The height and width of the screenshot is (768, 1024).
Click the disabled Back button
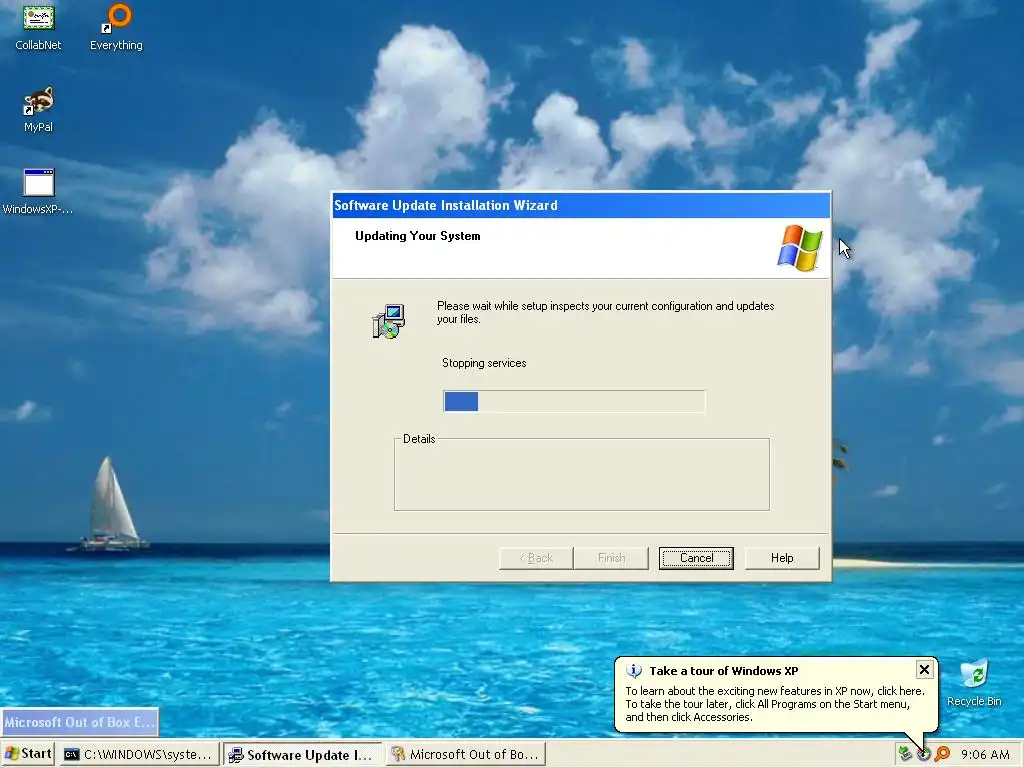[536, 558]
